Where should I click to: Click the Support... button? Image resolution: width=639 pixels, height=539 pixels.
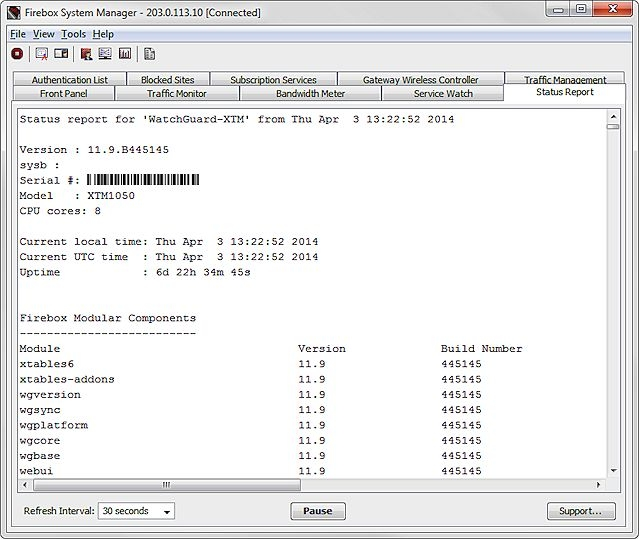tap(581, 511)
